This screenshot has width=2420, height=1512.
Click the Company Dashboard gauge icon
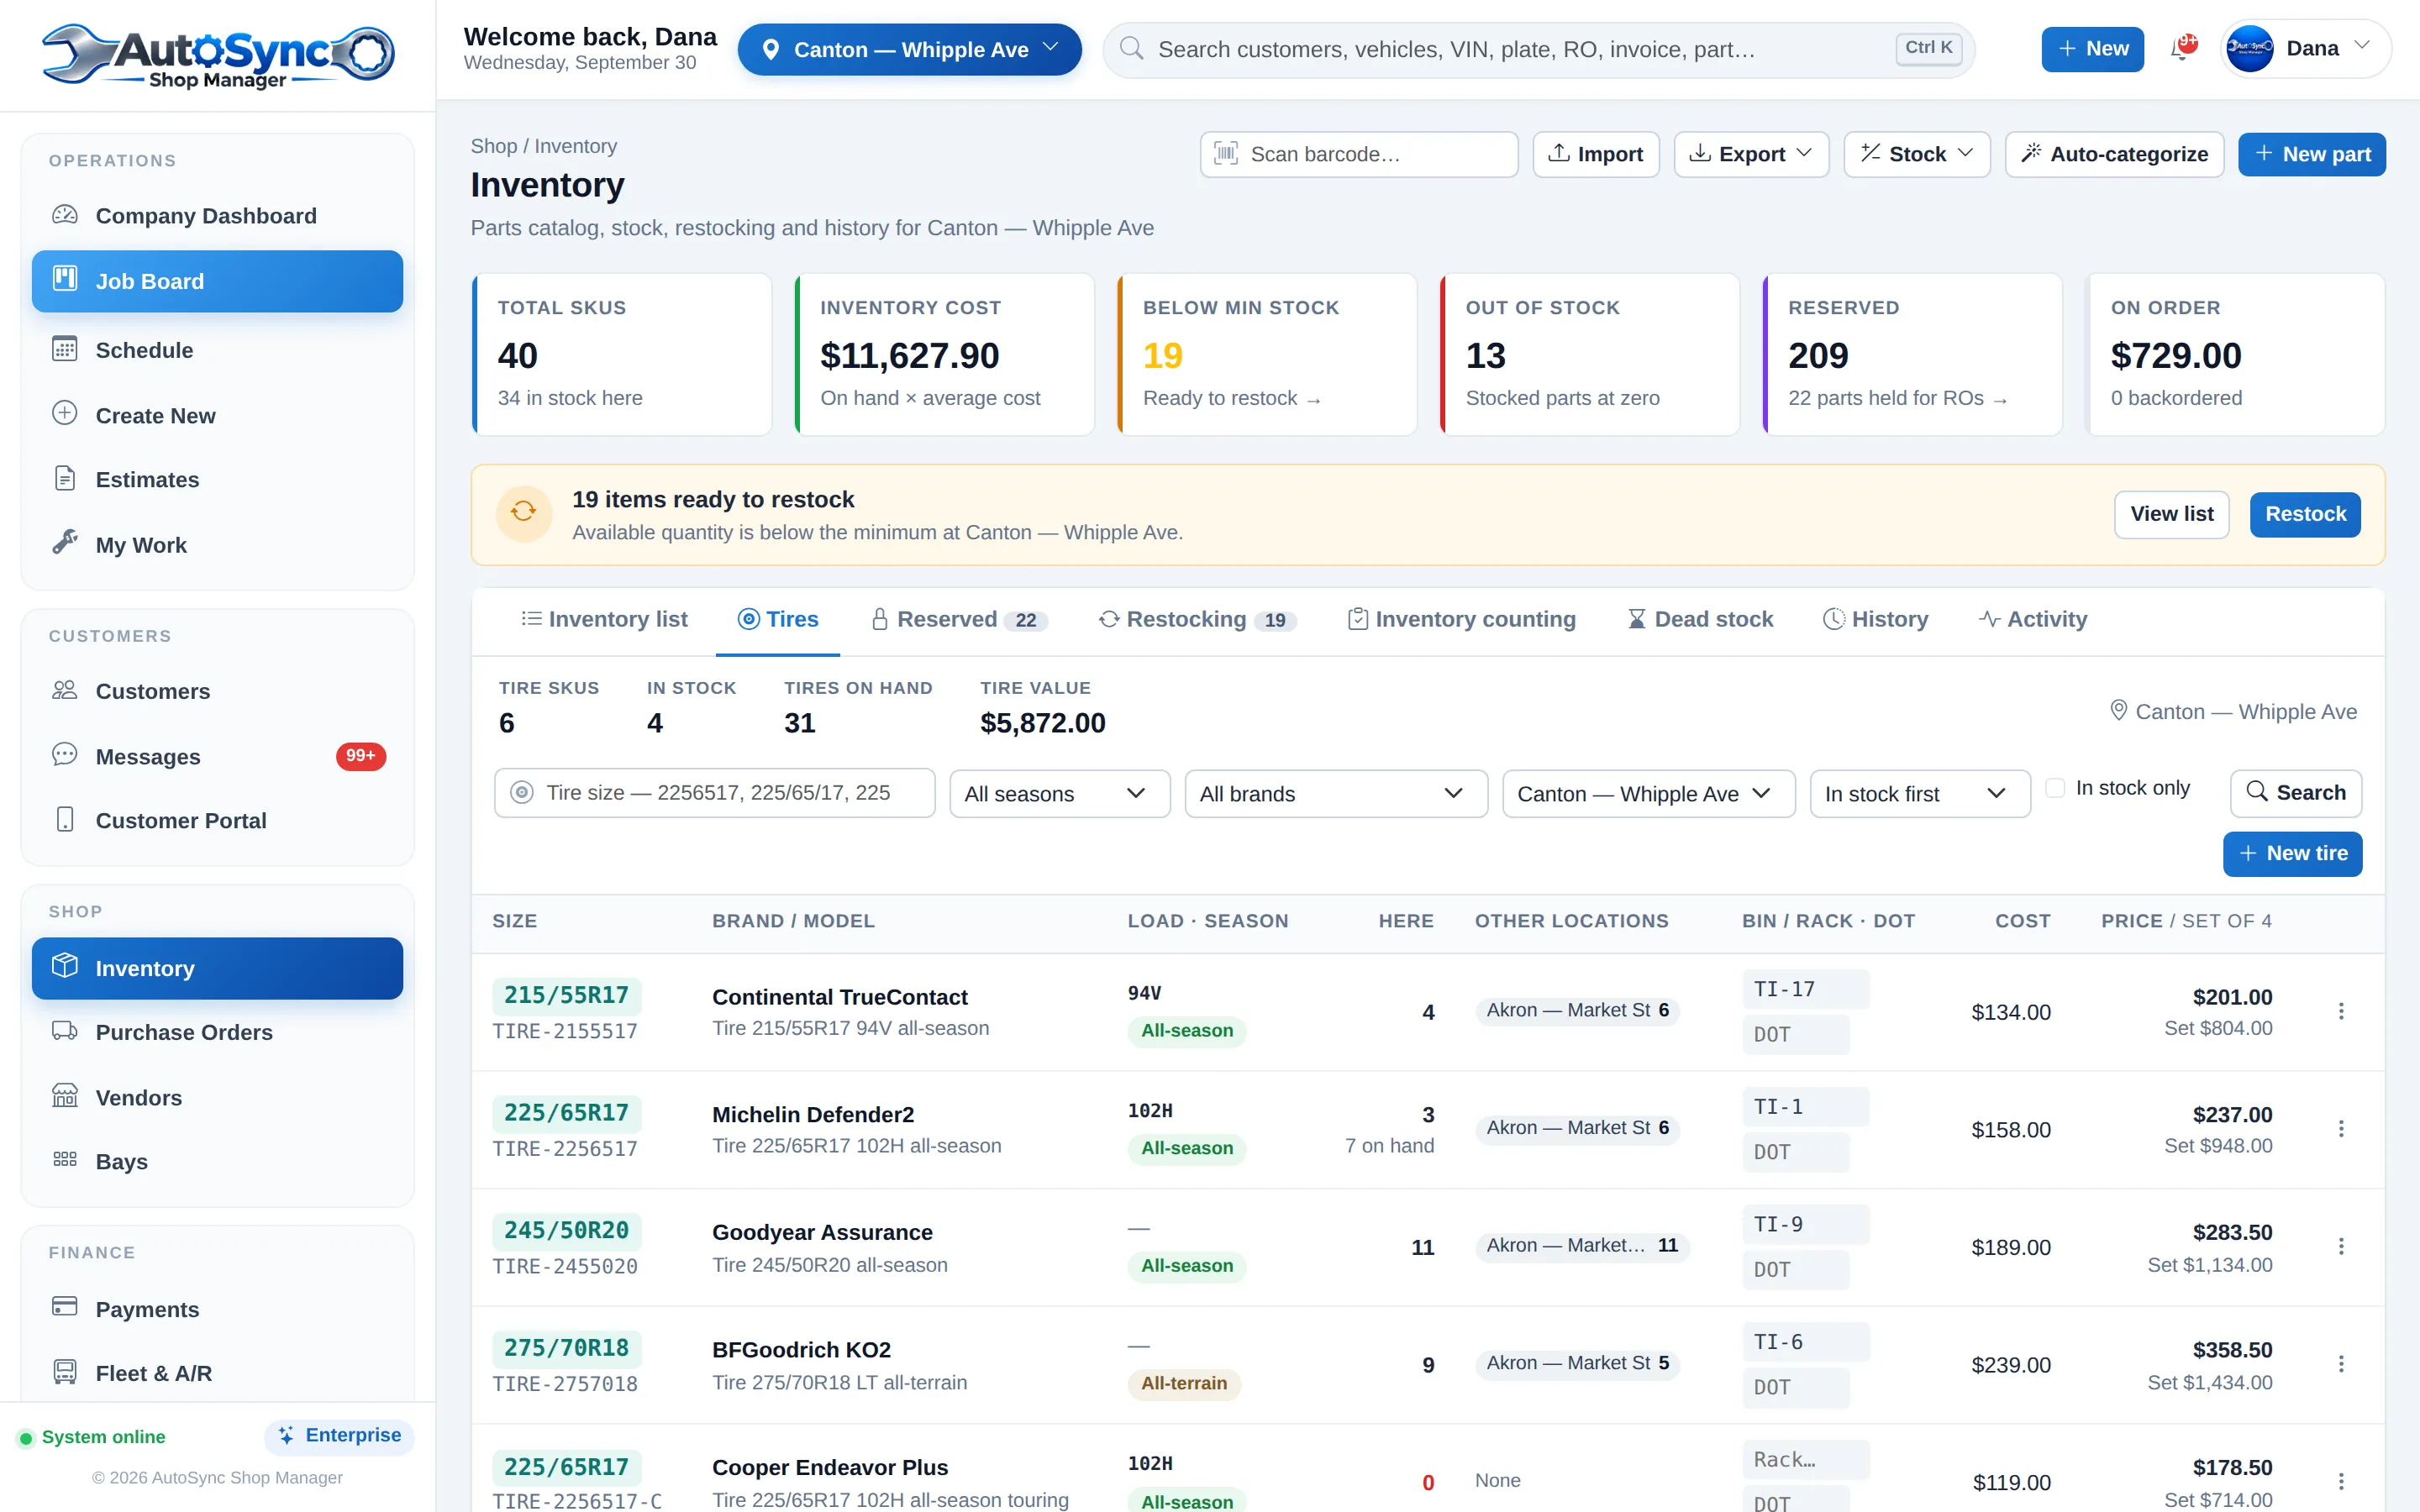pyautogui.click(x=65, y=215)
